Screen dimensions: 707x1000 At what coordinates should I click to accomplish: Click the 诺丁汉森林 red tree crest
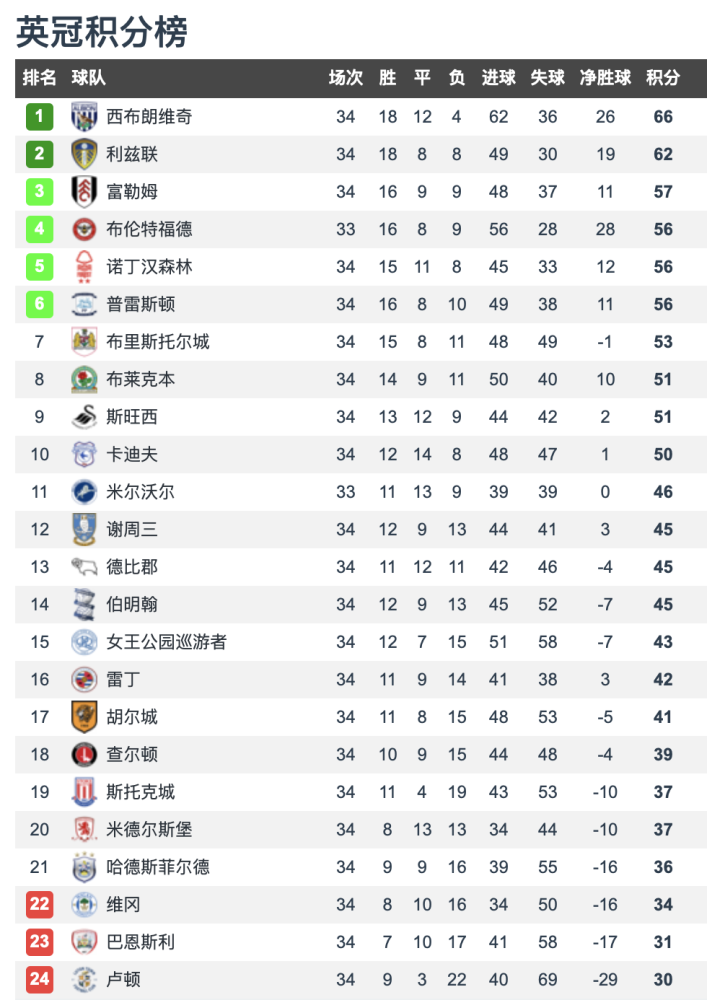tap(84, 267)
